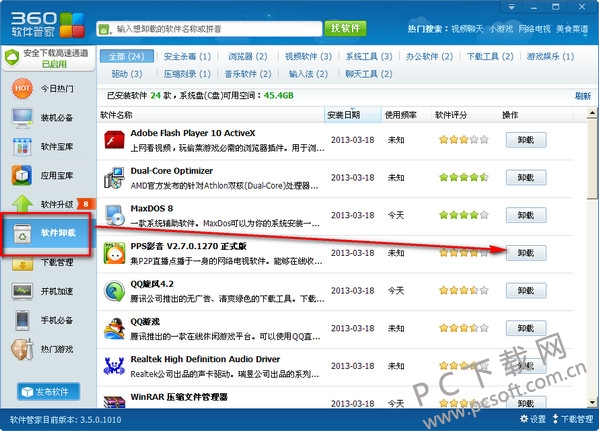599x431 pixels.
Task: Open 开机加速 monitor icon
Action: click(22, 291)
